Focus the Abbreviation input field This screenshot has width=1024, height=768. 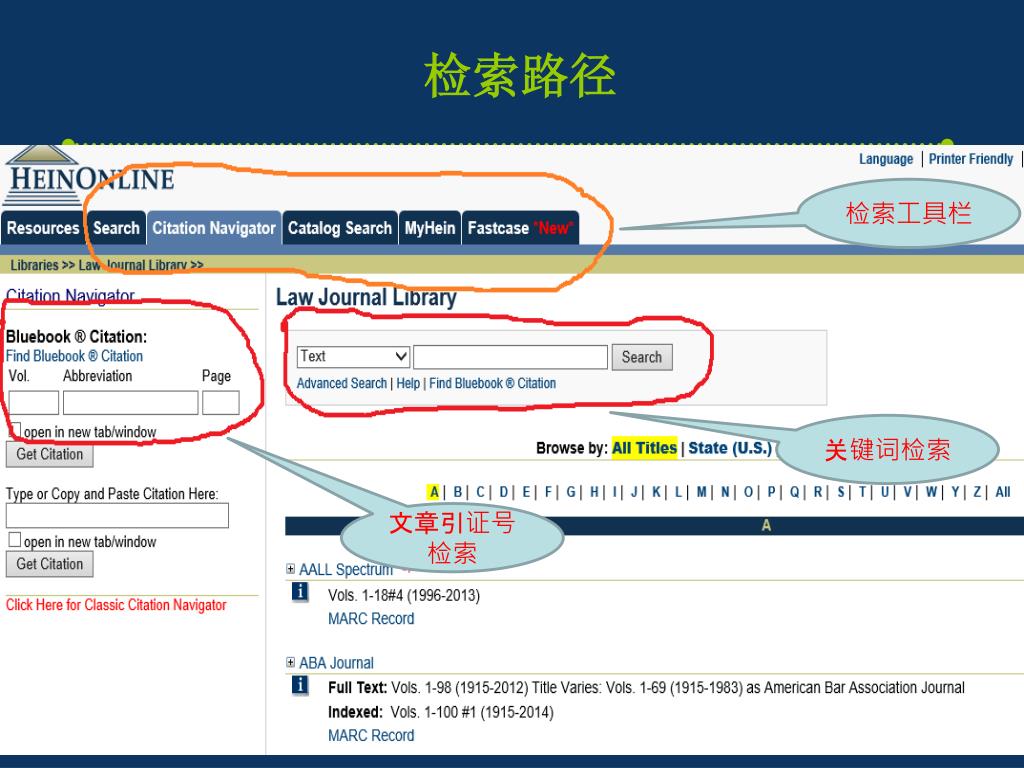131,403
